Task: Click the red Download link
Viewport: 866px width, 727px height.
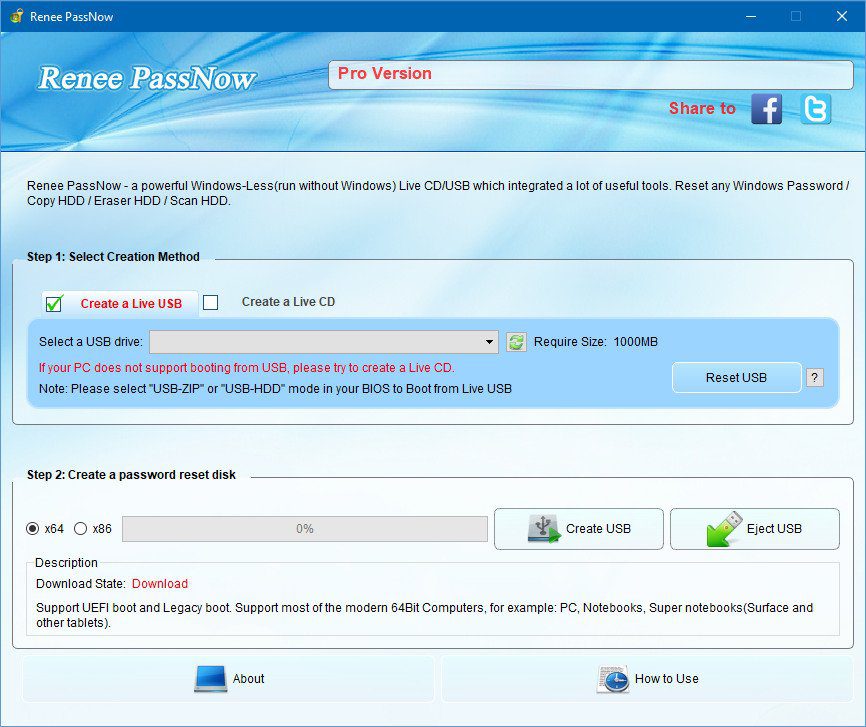Action: coord(160,584)
